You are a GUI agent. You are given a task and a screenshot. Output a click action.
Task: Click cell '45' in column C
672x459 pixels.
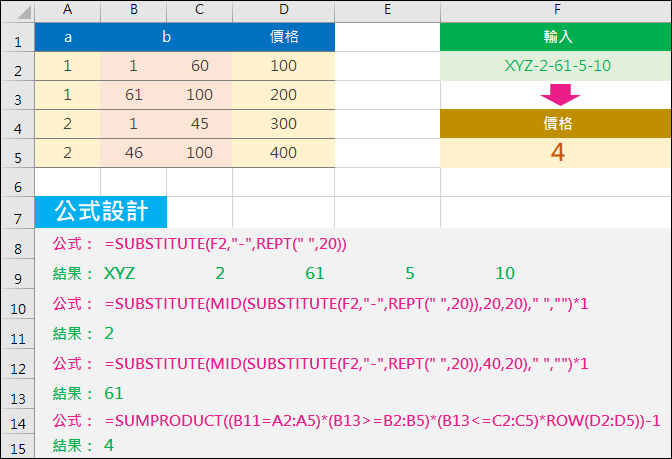tap(200, 124)
